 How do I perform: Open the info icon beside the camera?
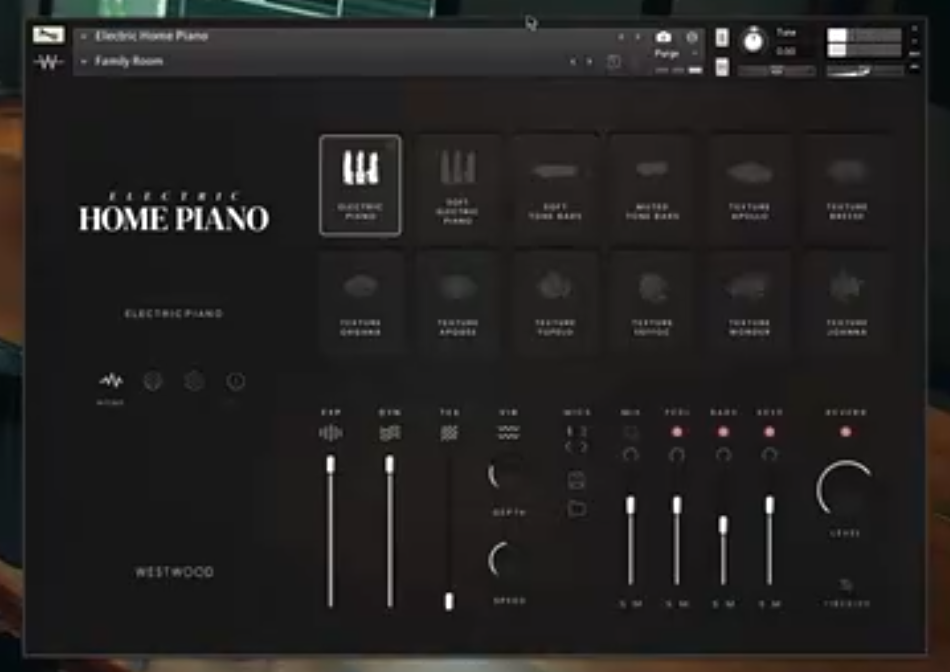[x=692, y=37]
